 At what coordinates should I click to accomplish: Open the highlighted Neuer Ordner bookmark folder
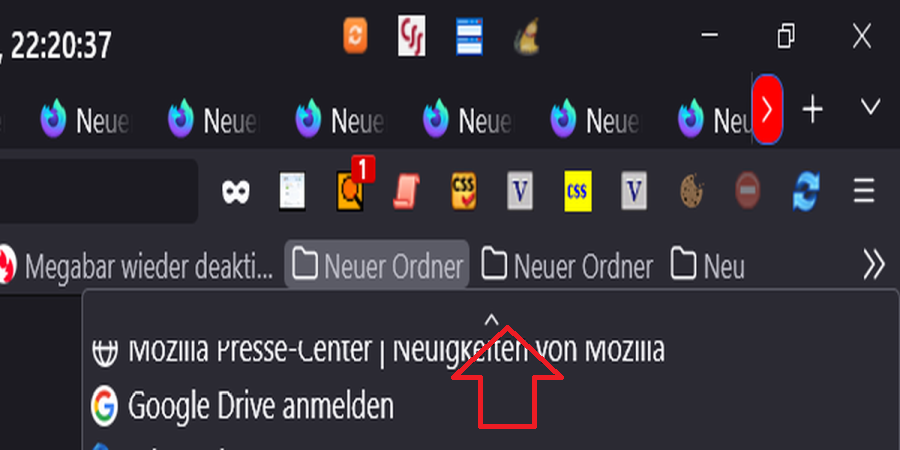click(x=377, y=265)
